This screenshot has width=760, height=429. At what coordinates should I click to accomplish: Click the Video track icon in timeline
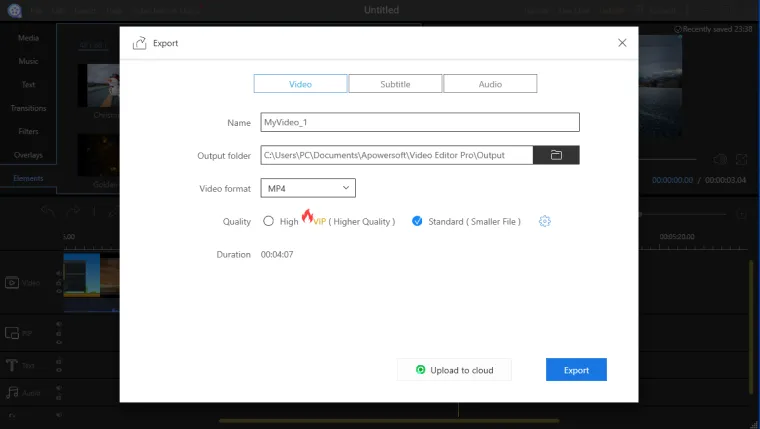pos(14,283)
